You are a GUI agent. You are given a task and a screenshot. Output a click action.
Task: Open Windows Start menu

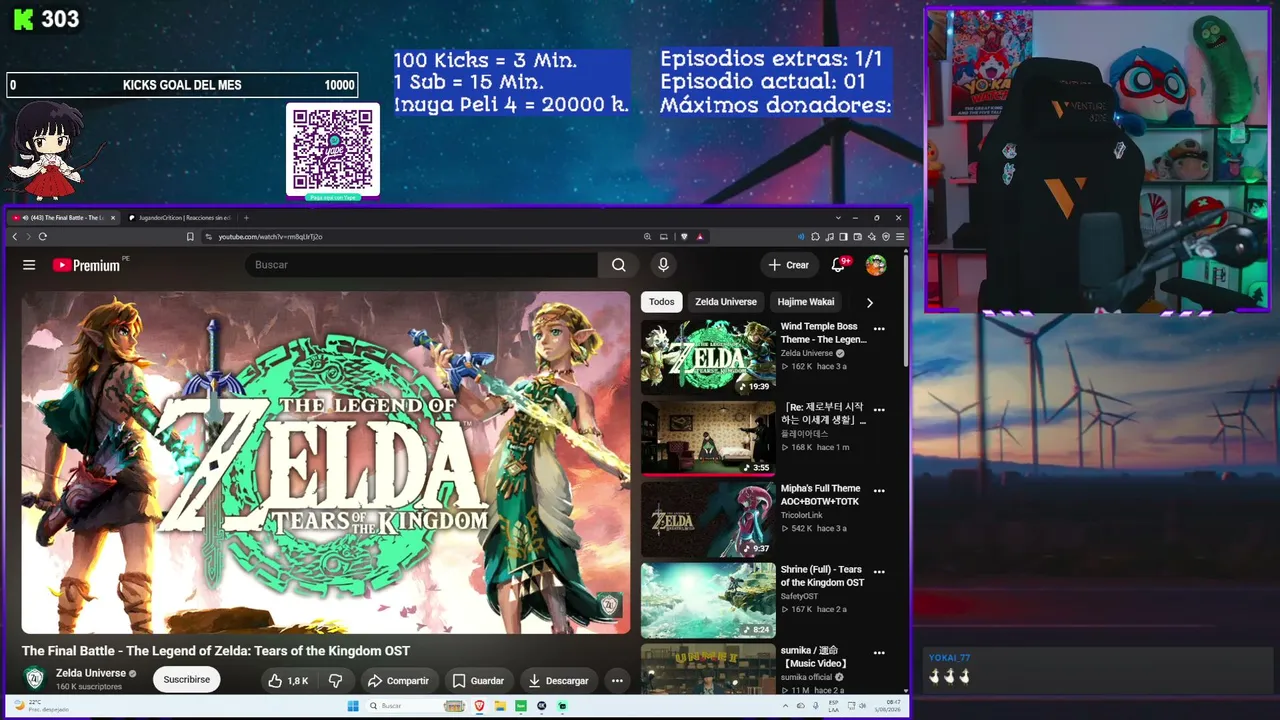[352, 706]
